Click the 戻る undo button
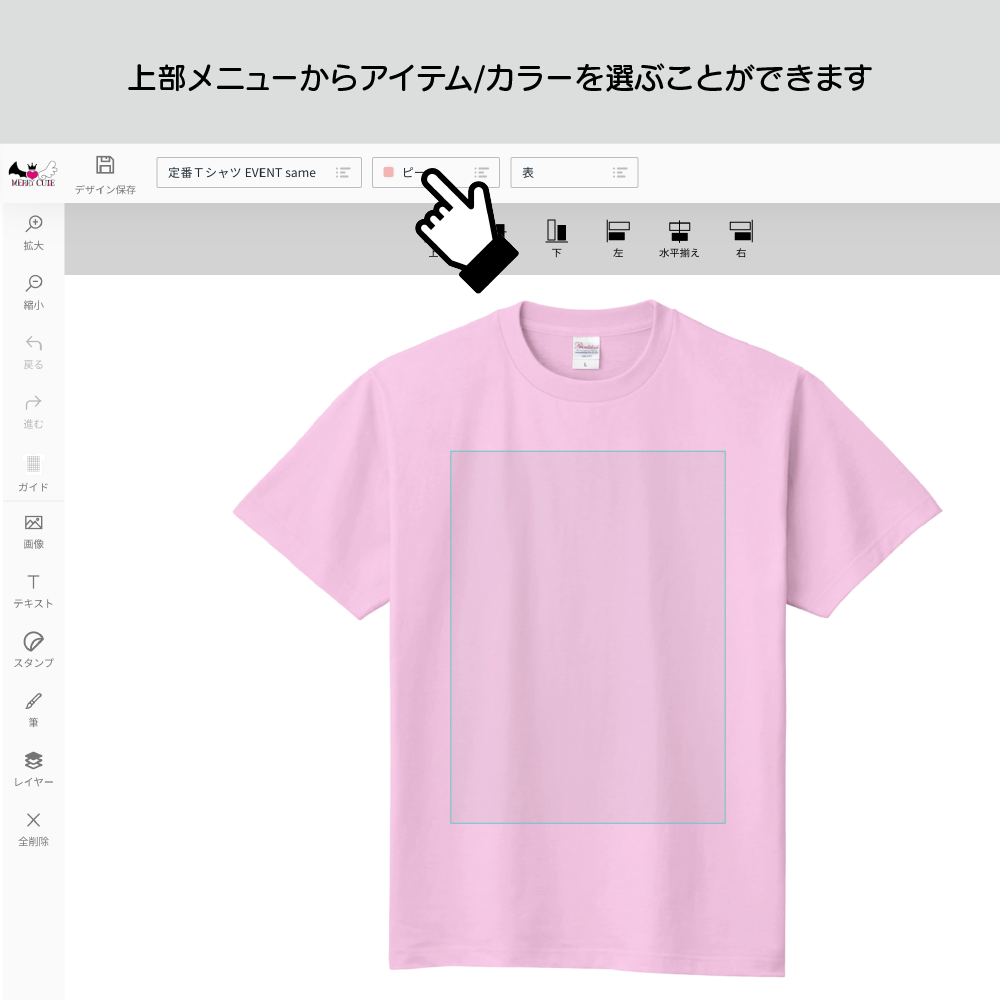The image size is (1000, 1000). (33, 352)
